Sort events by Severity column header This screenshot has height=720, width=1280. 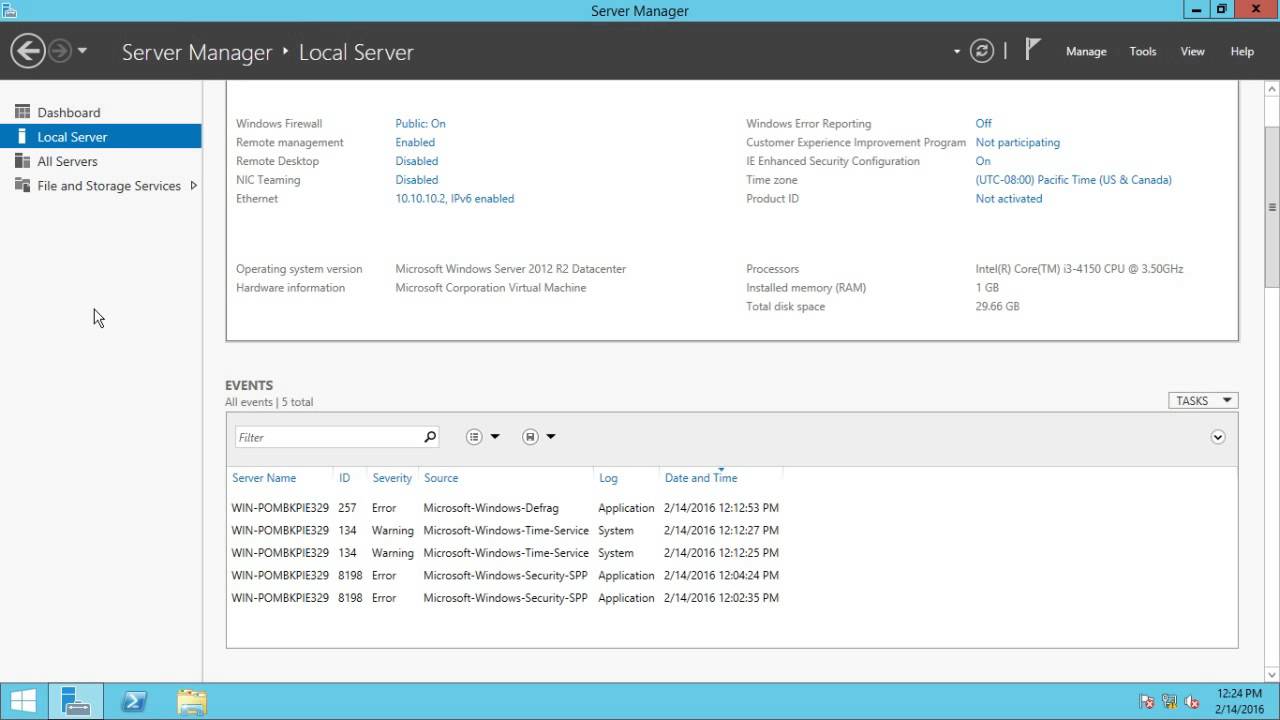point(392,478)
